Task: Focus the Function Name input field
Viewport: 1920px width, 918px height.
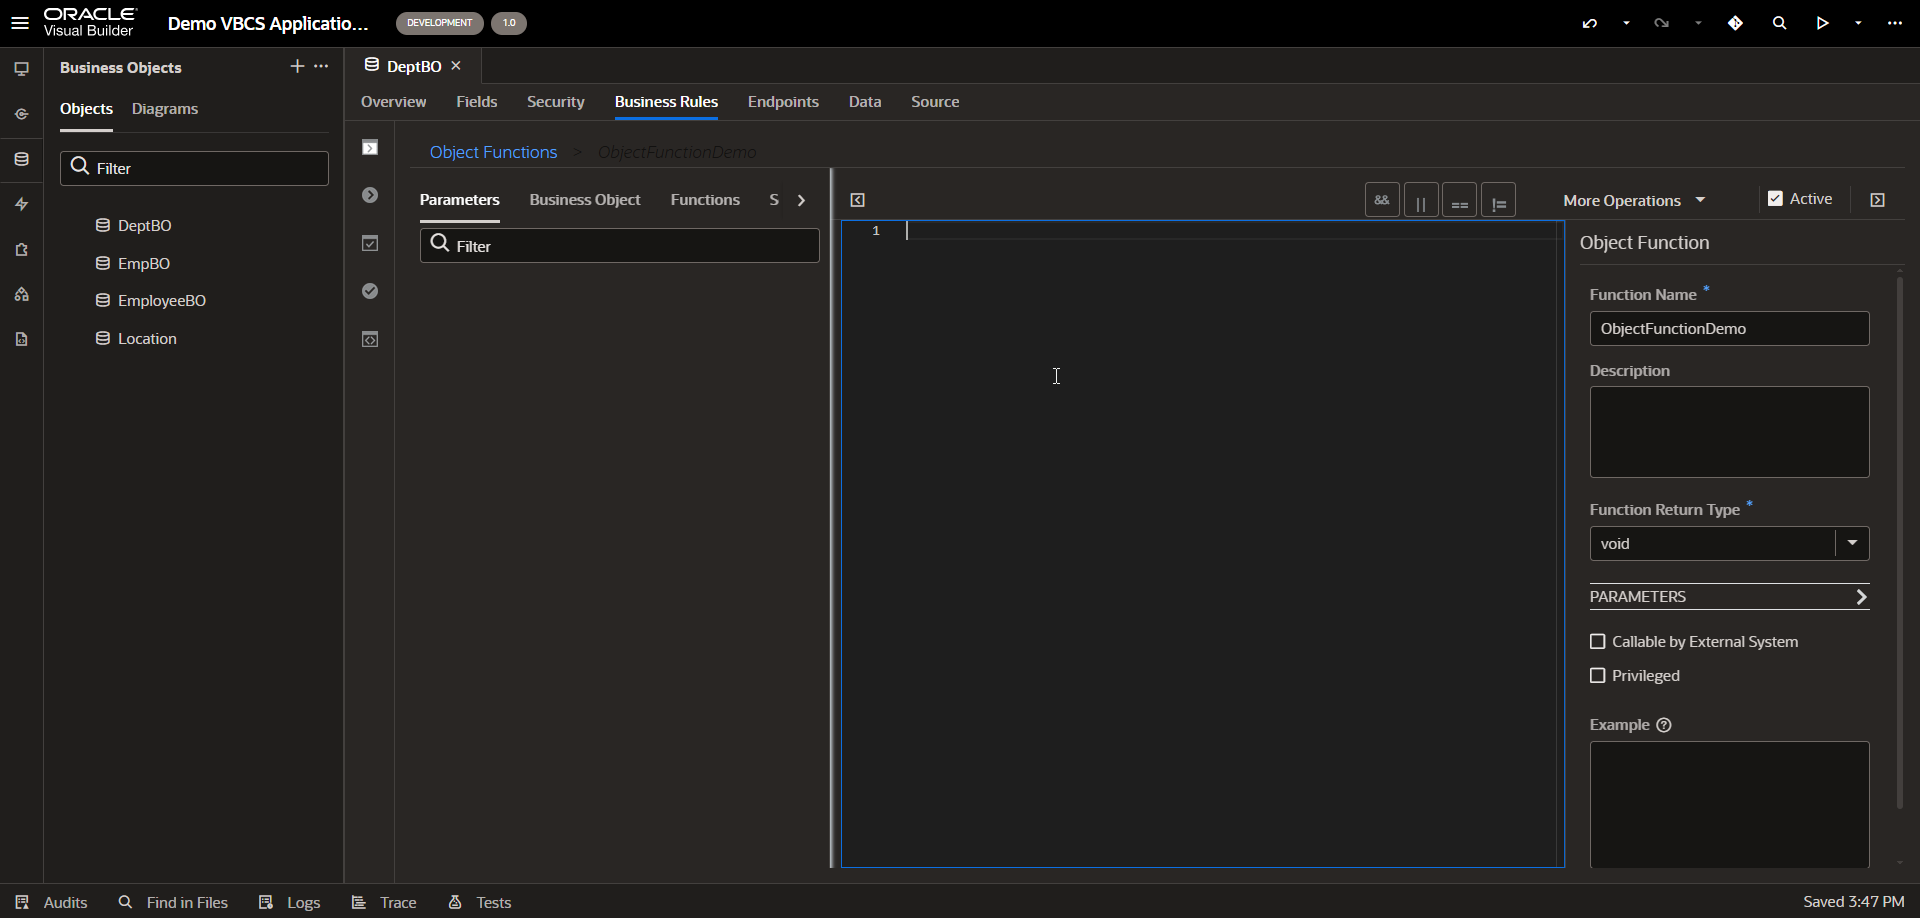Action: pos(1729,329)
